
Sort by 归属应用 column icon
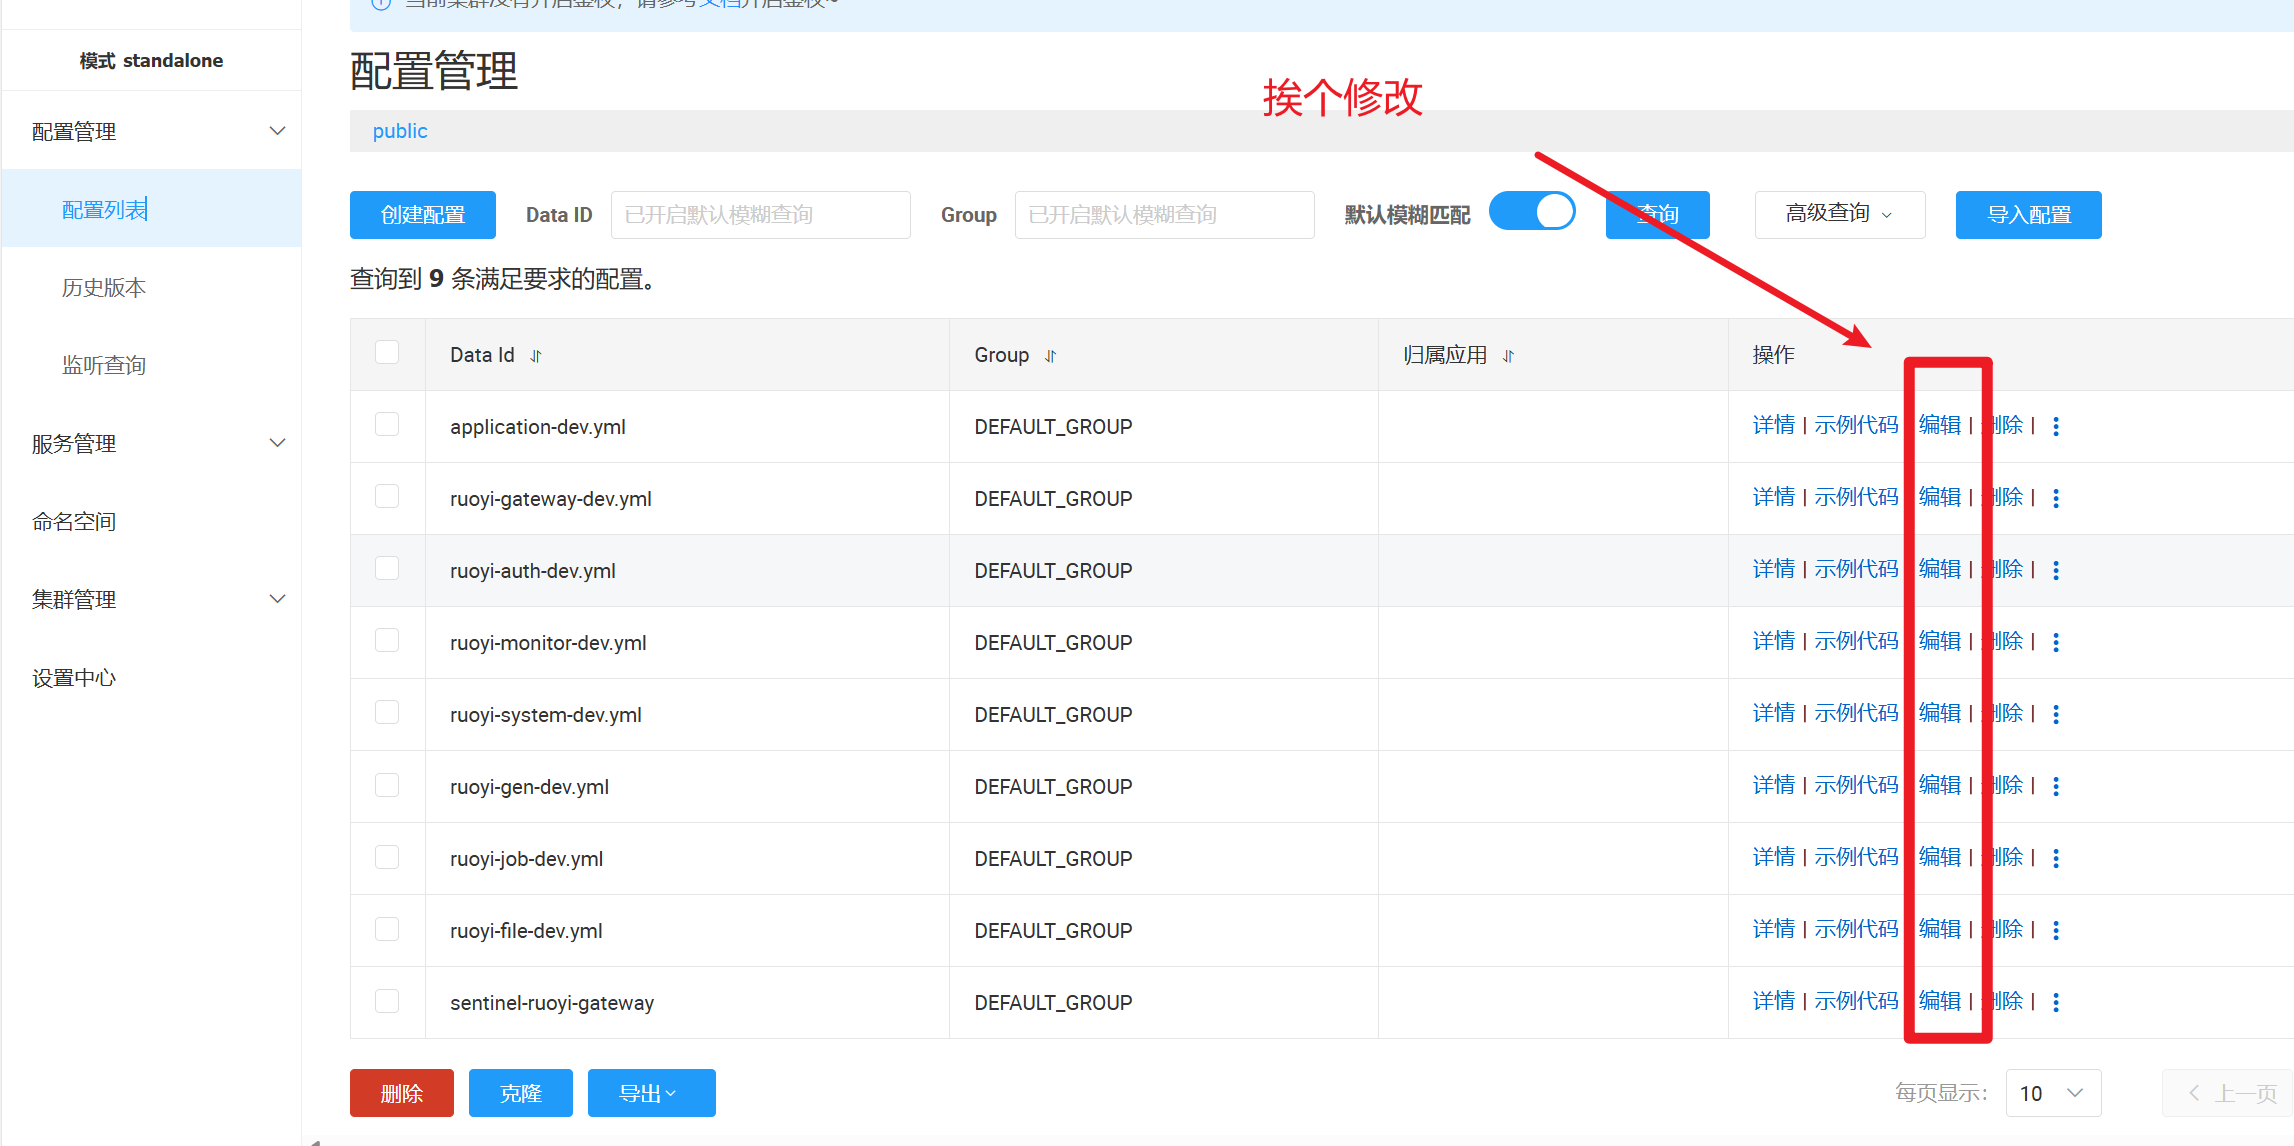[x=1508, y=356]
